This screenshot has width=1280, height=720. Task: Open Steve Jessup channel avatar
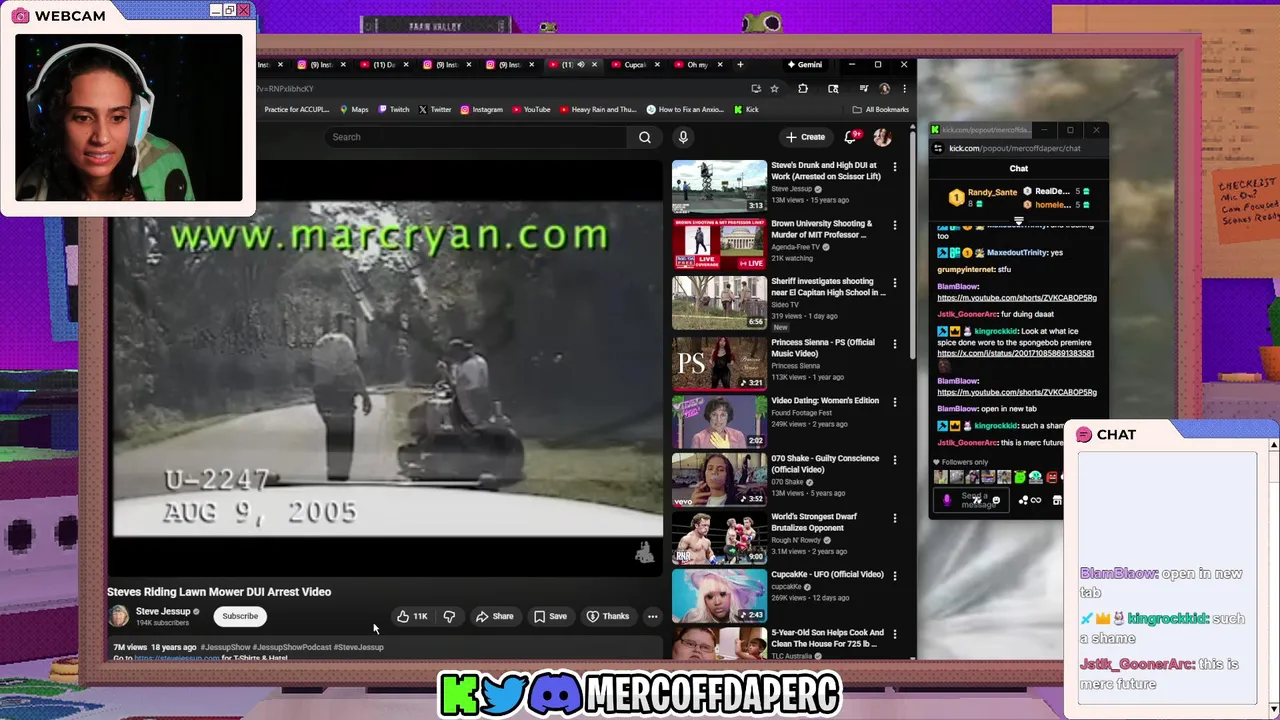(x=119, y=616)
